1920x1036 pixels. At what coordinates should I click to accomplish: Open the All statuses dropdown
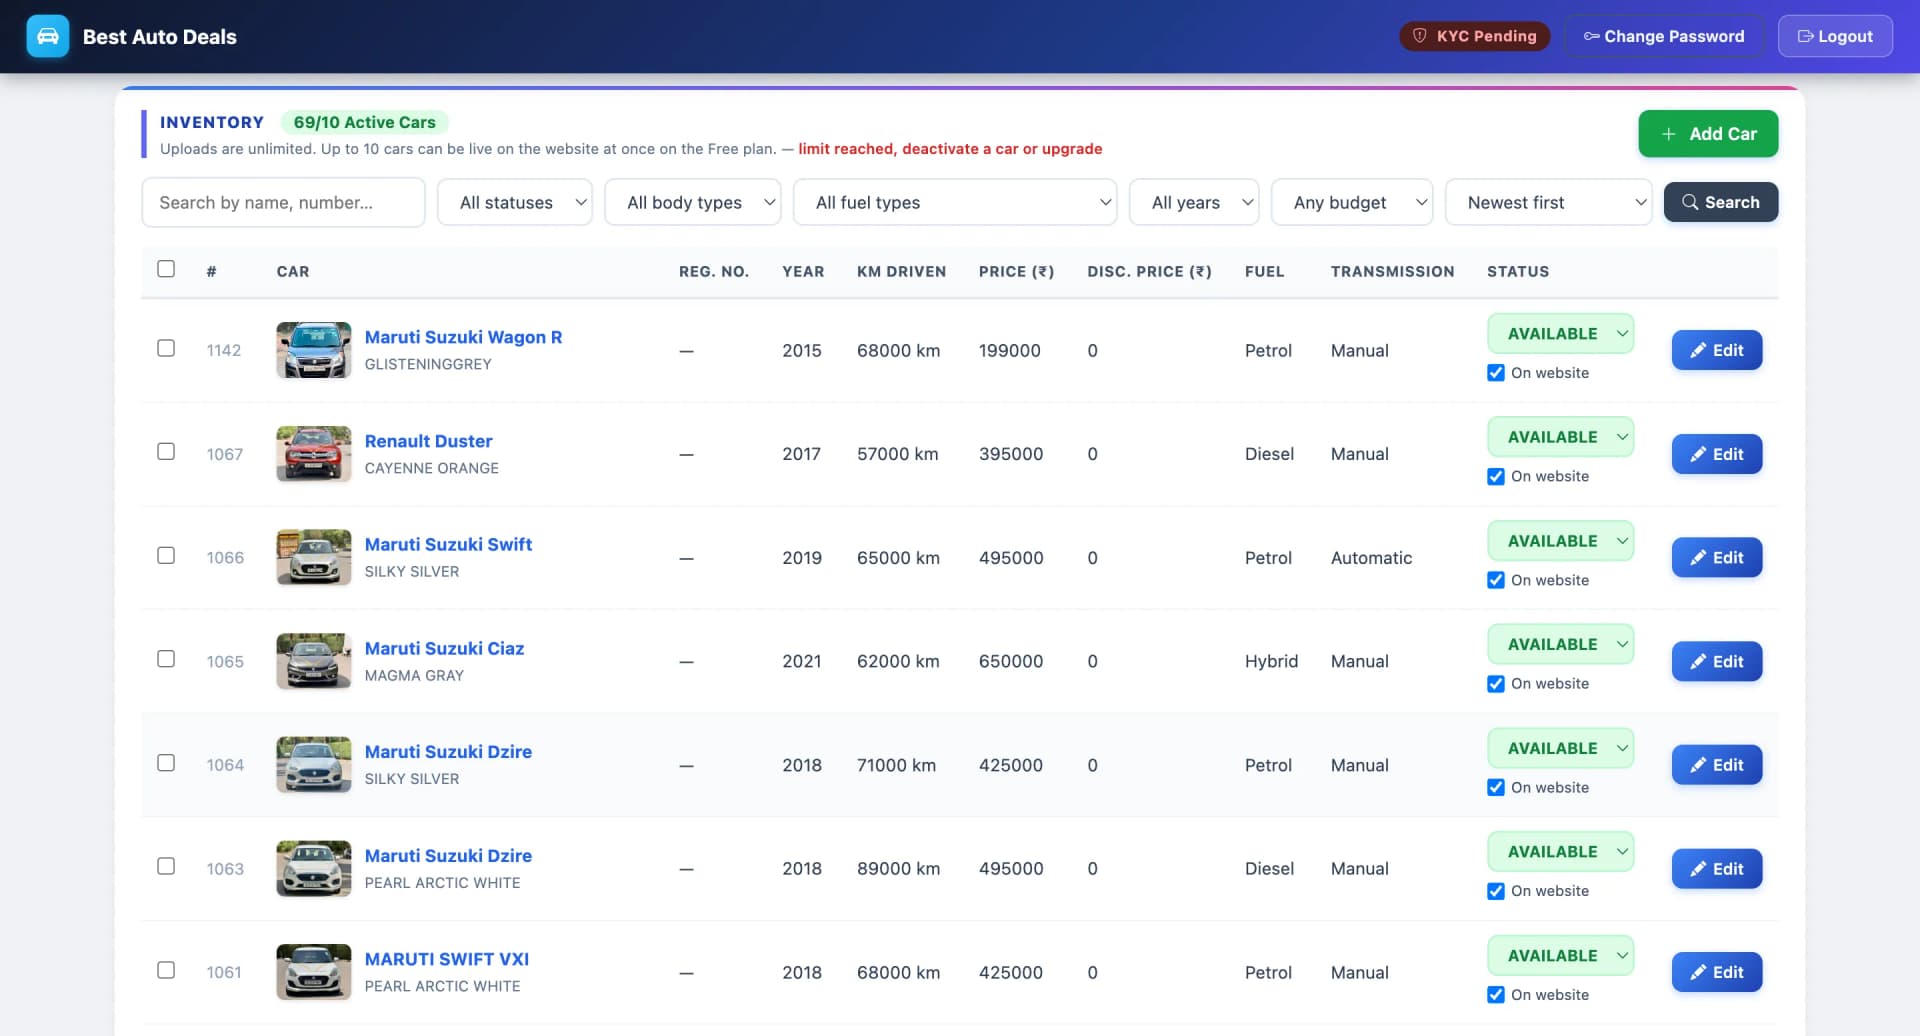pyautogui.click(x=515, y=202)
